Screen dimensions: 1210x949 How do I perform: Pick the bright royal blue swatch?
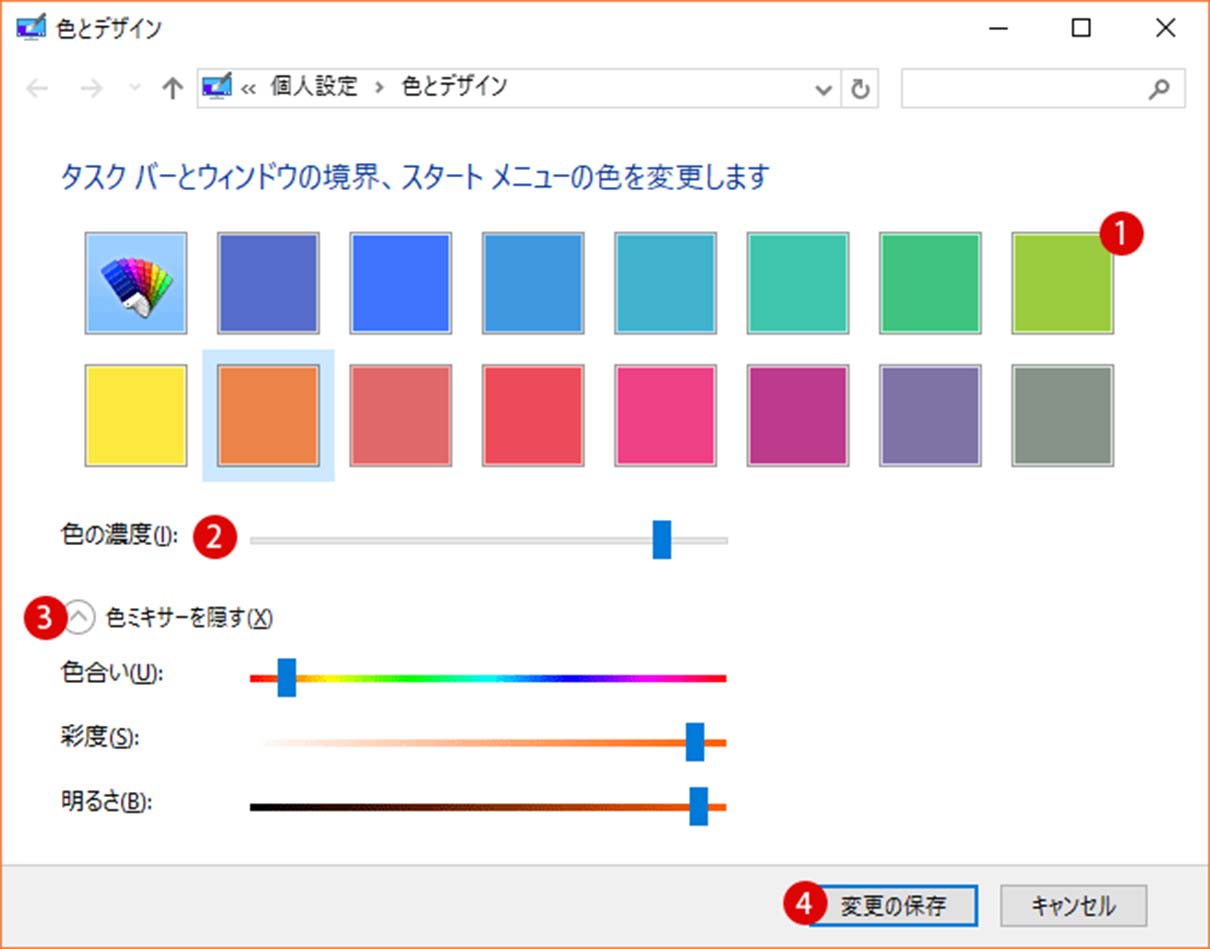coord(401,283)
